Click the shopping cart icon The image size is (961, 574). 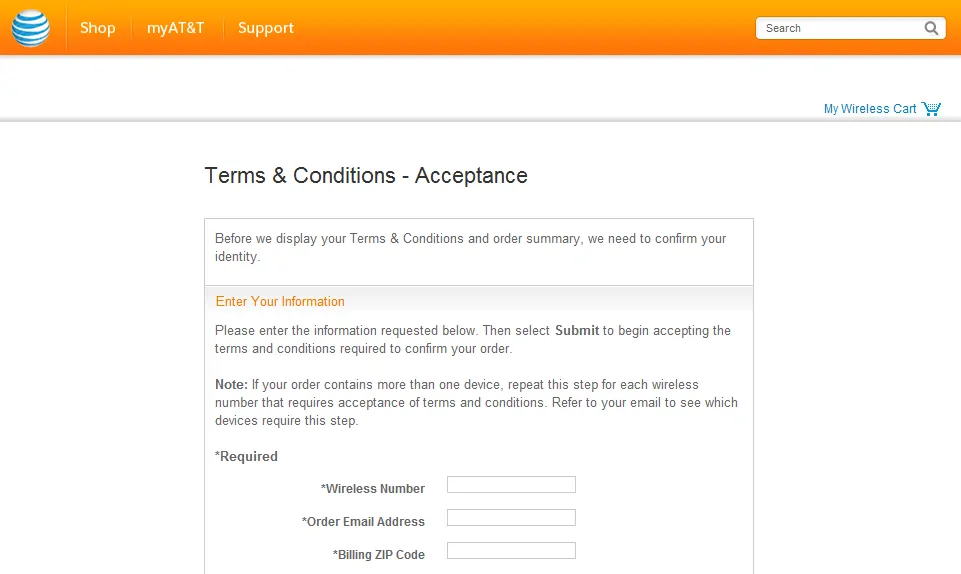click(931, 108)
